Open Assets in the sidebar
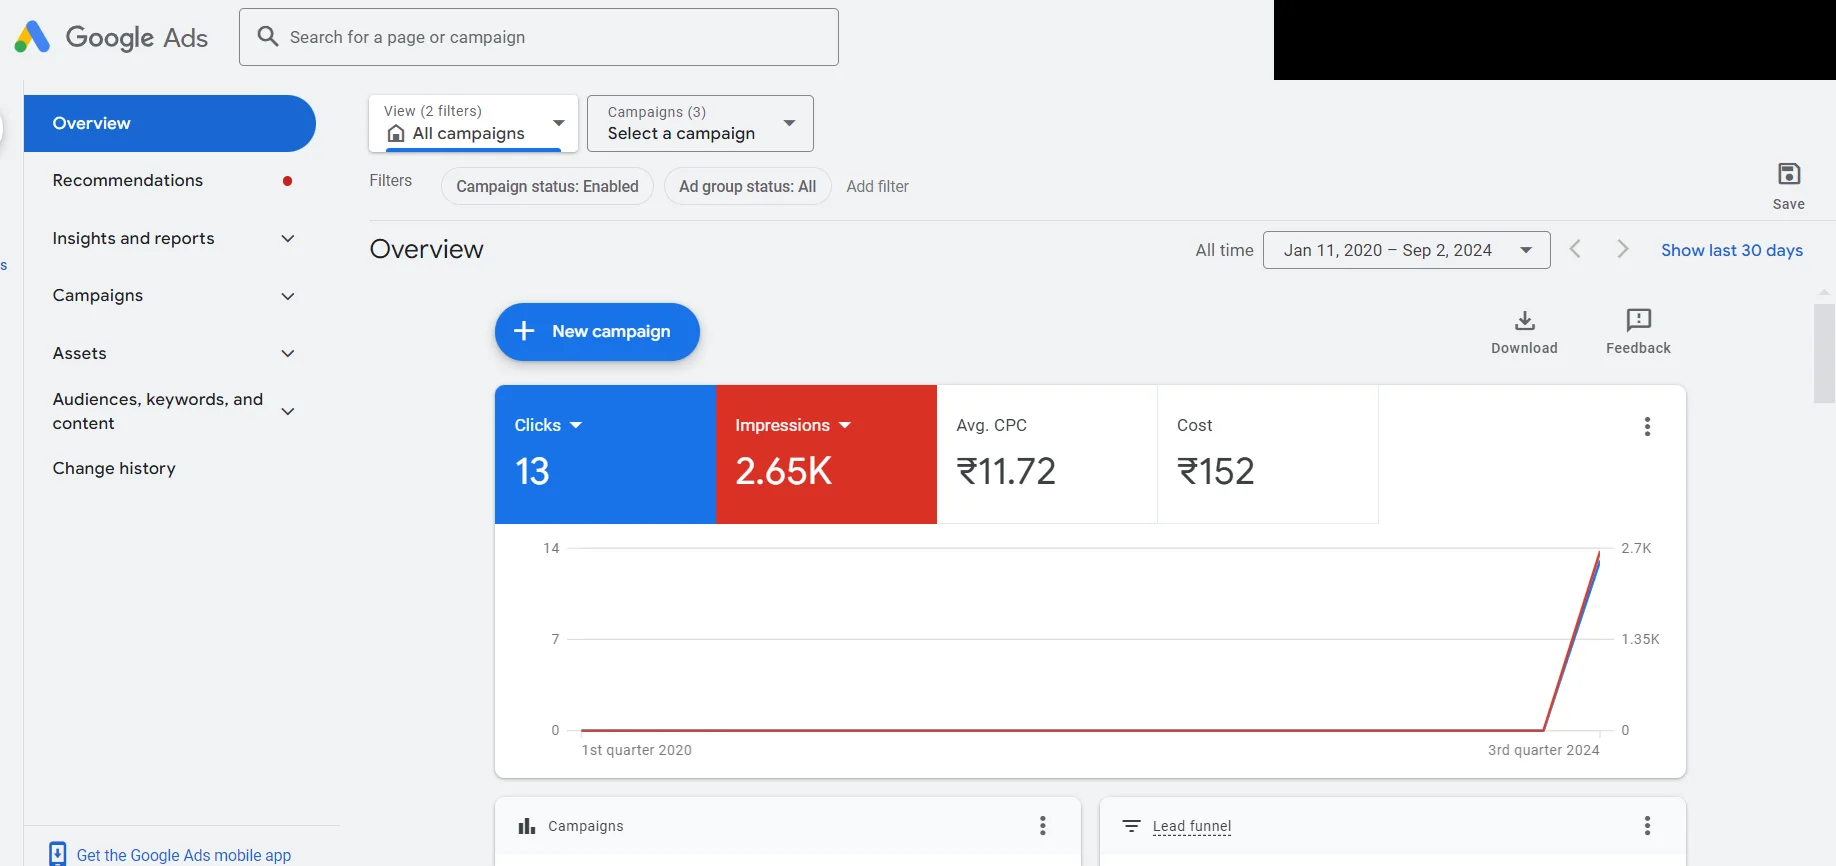Image resolution: width=1836 pixels, height=866 pixels. tap(79, 353)
